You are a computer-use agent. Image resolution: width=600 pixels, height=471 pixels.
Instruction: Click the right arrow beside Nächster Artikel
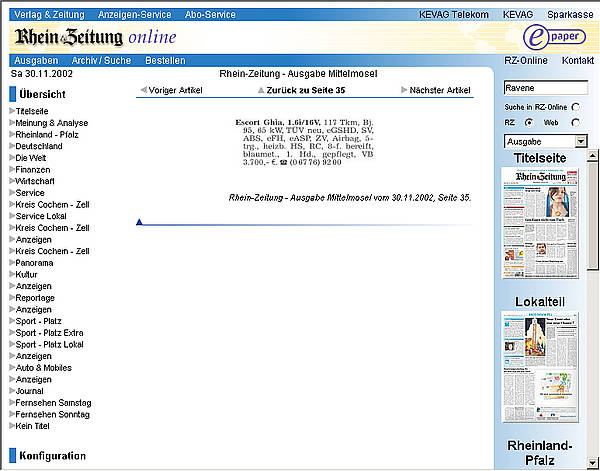coord(404,90)
